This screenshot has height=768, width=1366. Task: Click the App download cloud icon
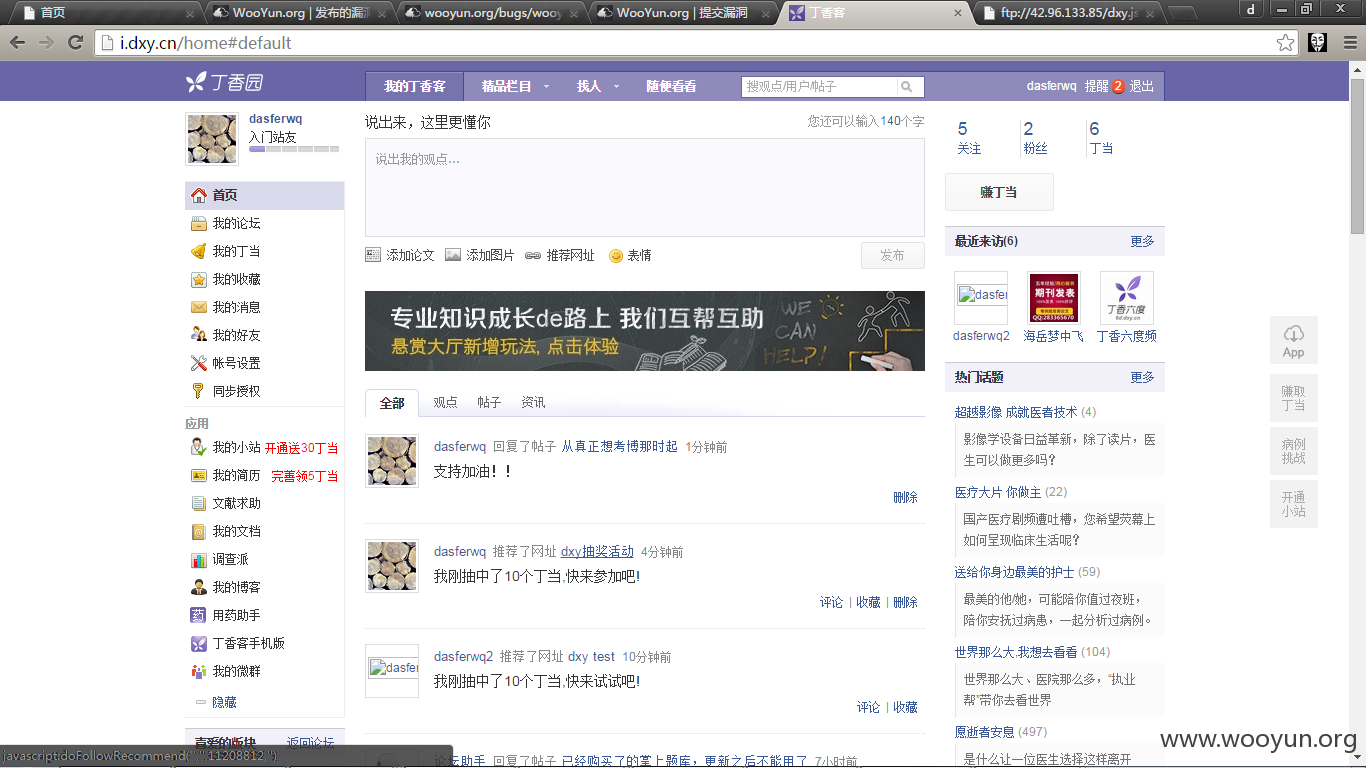(x=1294, y=334)
